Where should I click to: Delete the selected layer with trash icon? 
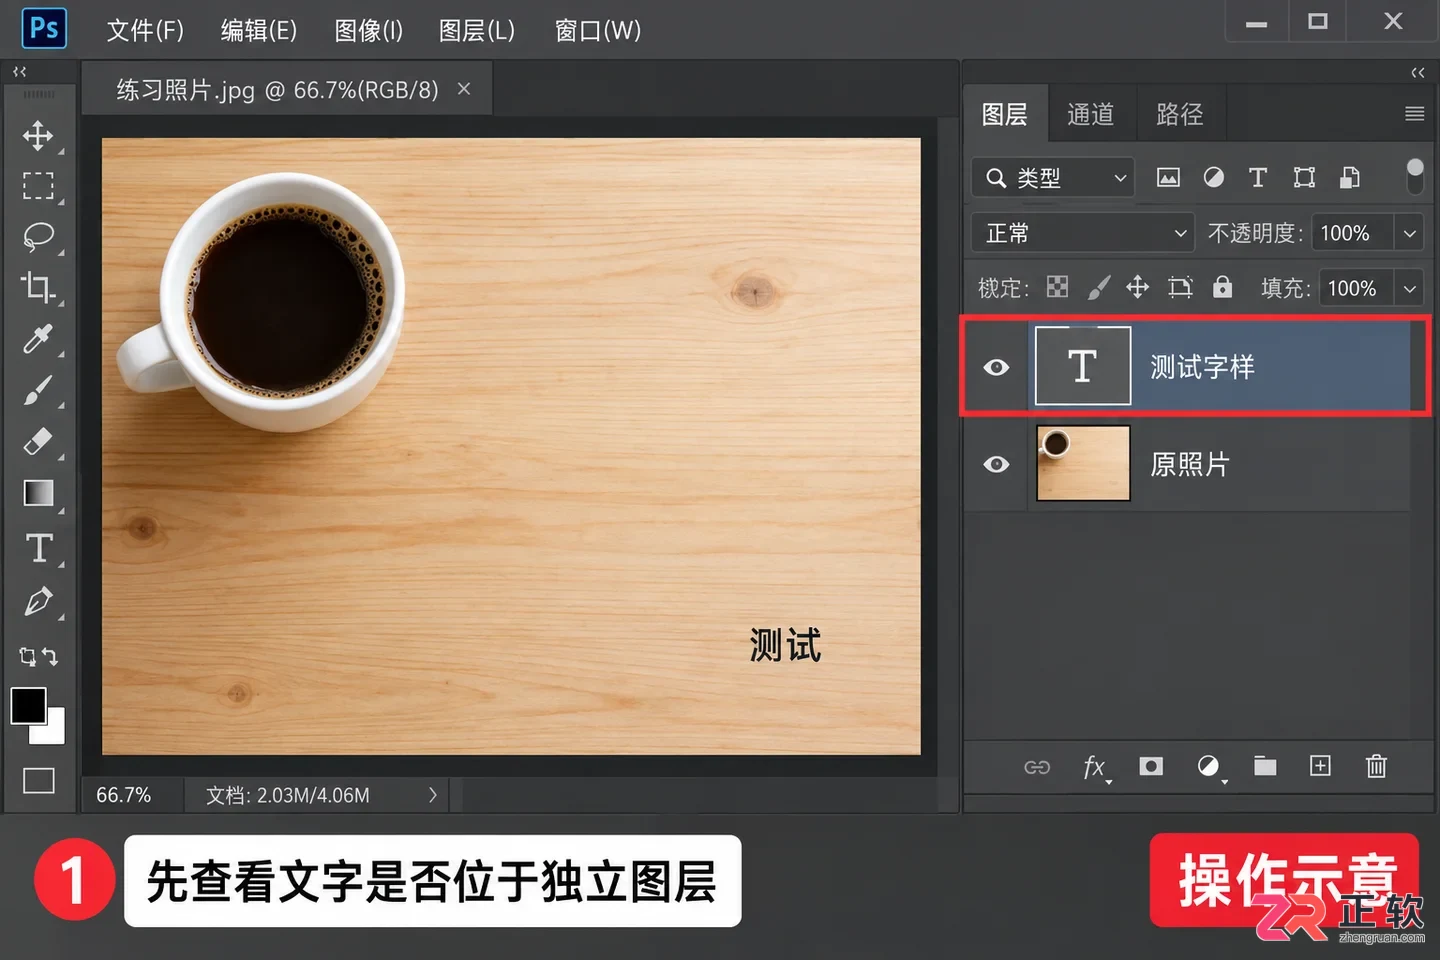1376,766
